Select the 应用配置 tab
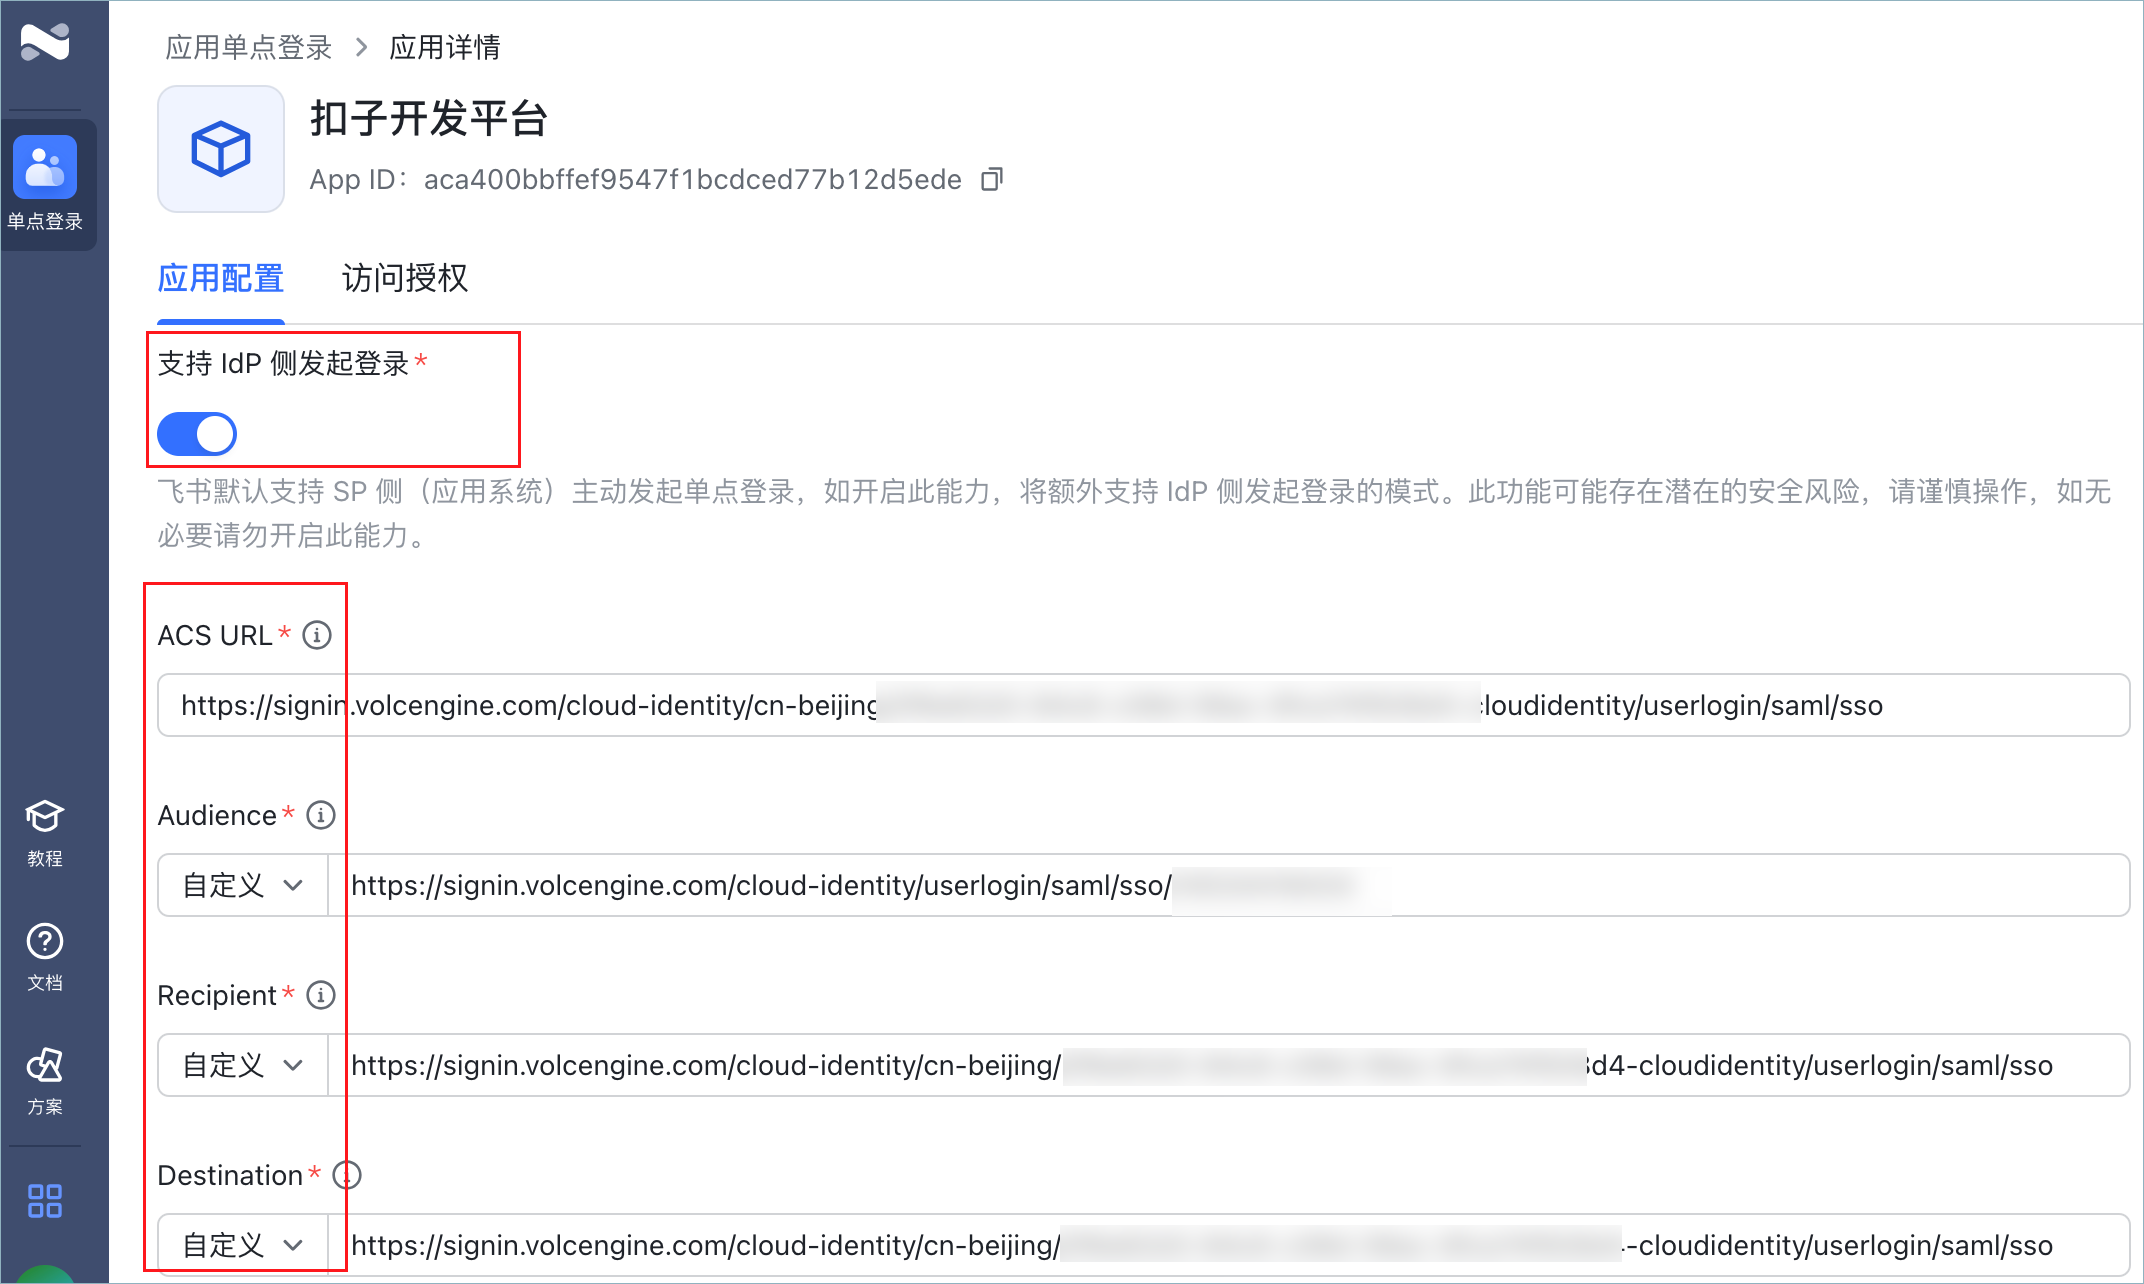The height and width of the screenshot is (1284, 2144). [x=220, y=279]
